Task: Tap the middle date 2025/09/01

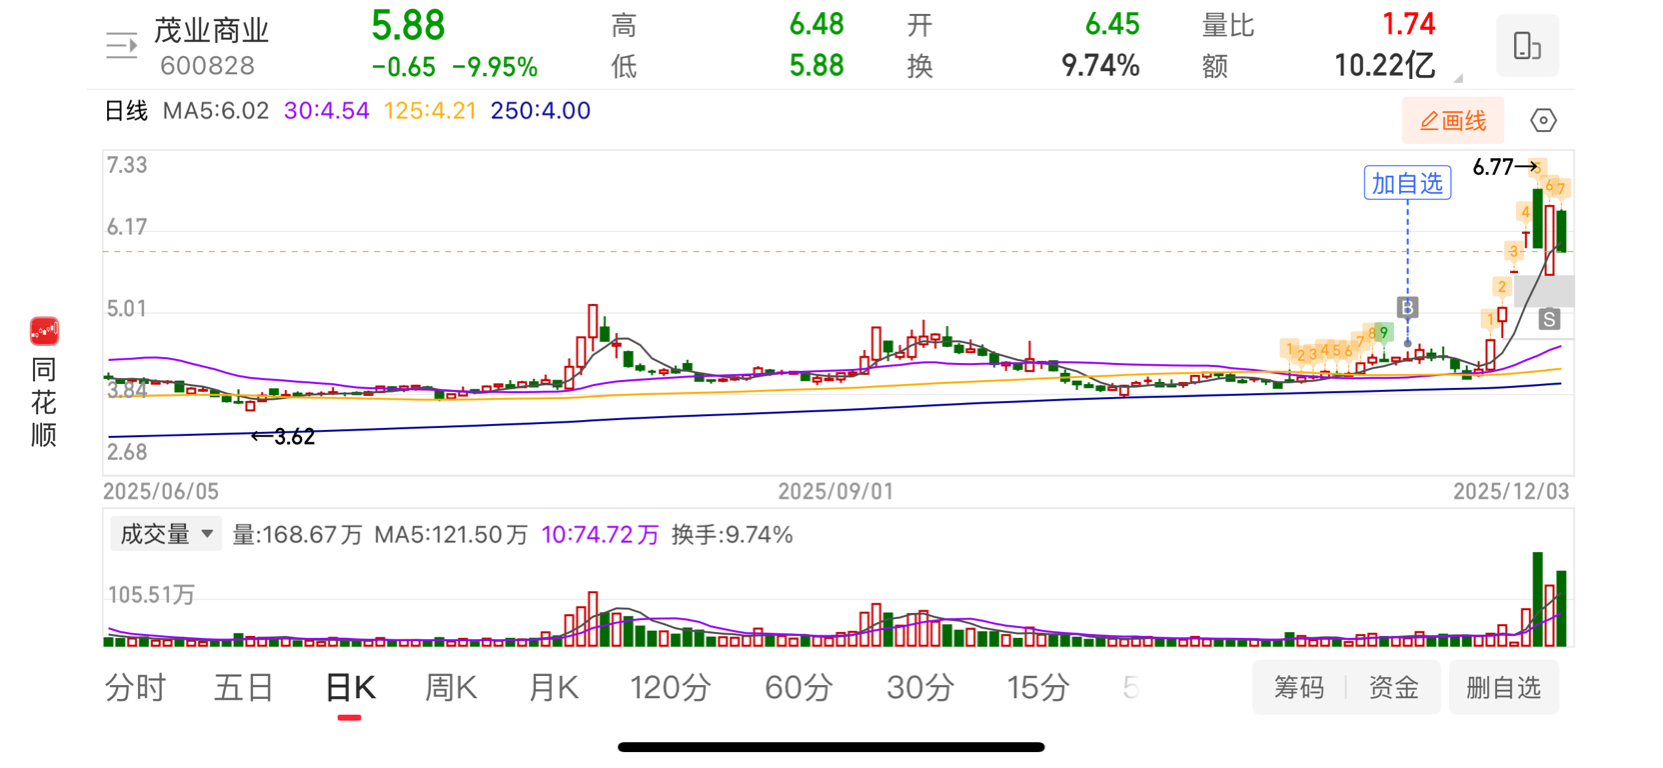Action: pyautogui.click(x=836, y=491)
